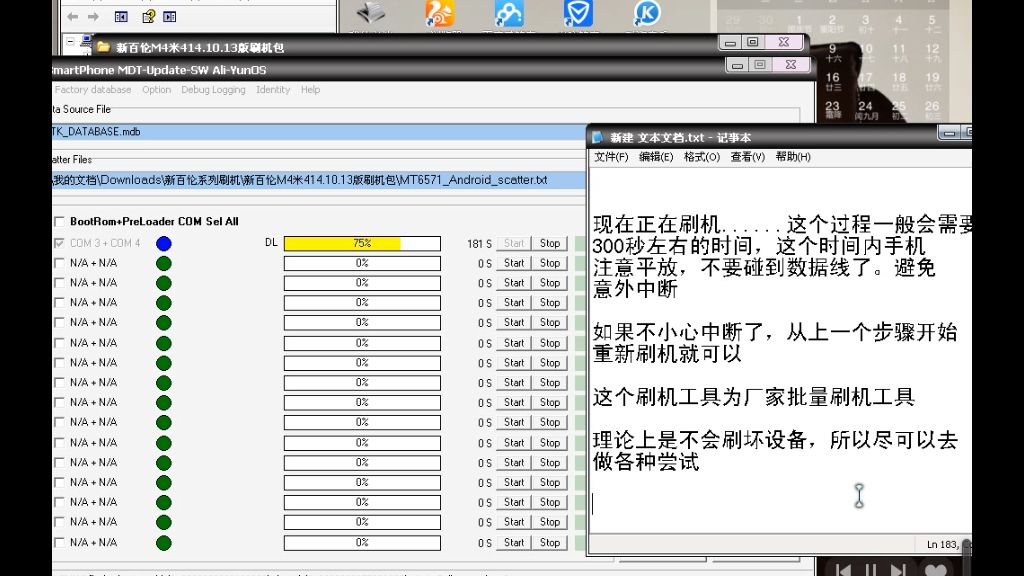
Task: Toggle the COM 3 + COM 4 checkbox
Action: pyautogui.click(x=59, y=243)
